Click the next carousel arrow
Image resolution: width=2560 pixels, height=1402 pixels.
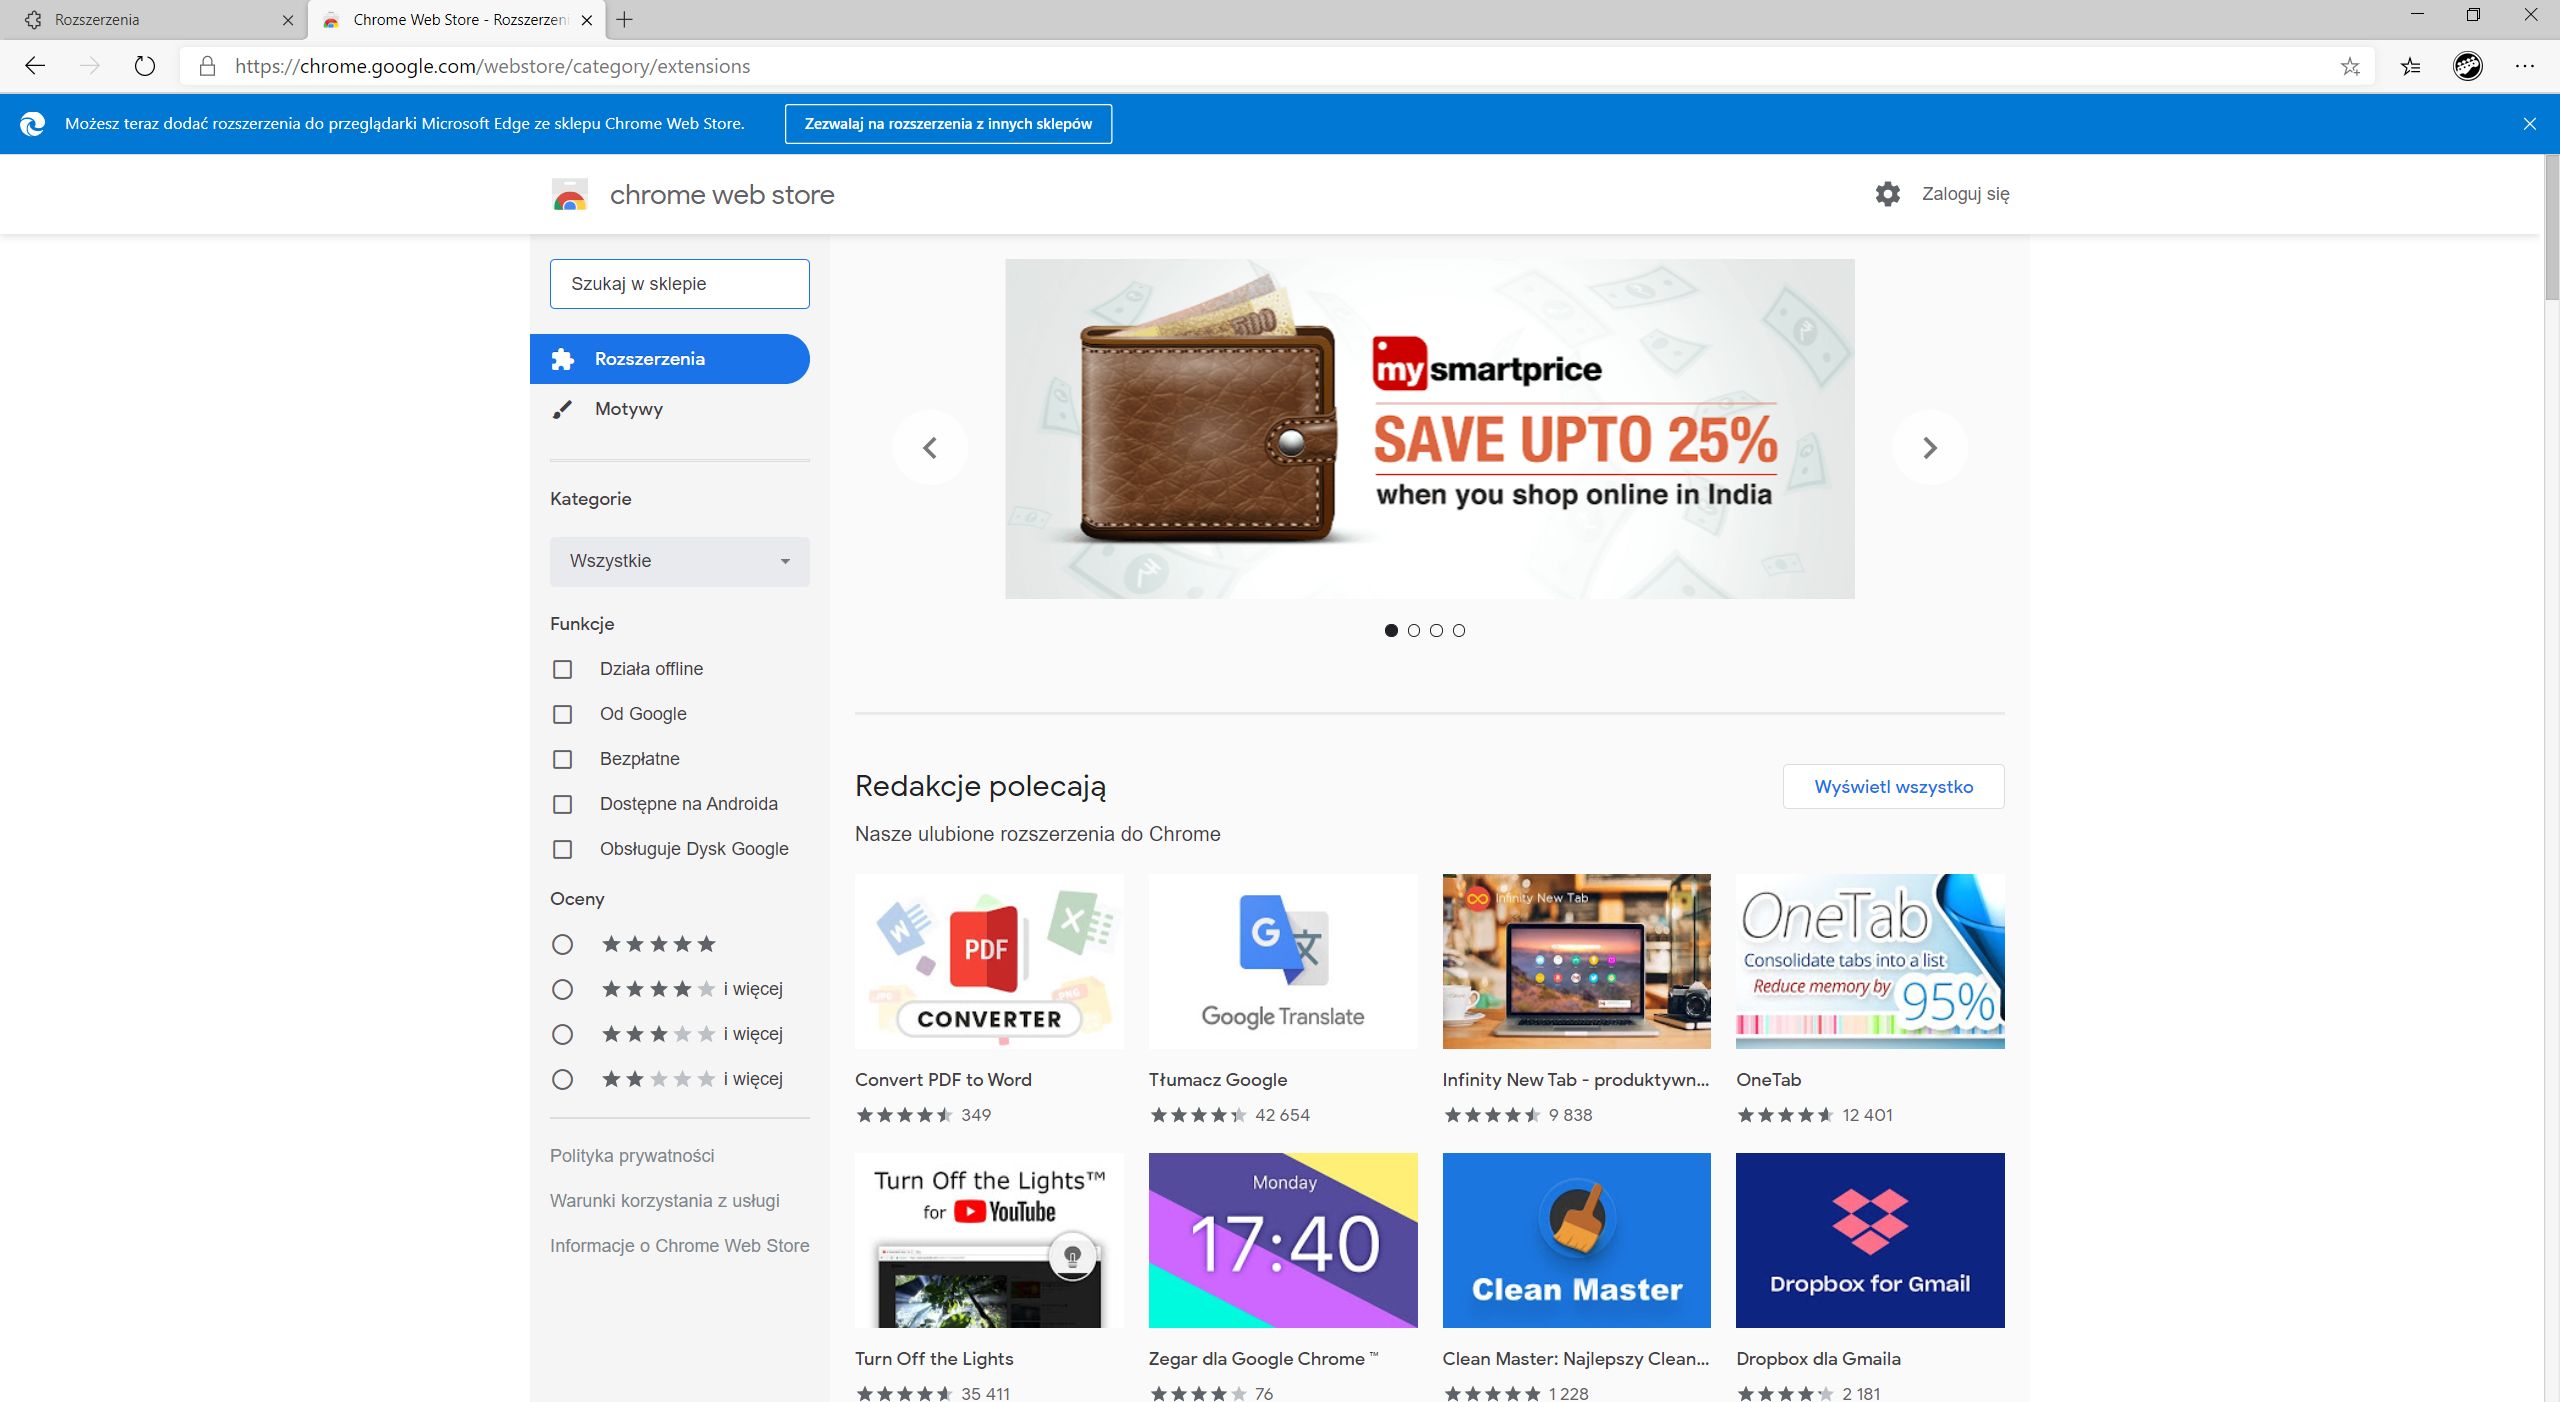1930,447
